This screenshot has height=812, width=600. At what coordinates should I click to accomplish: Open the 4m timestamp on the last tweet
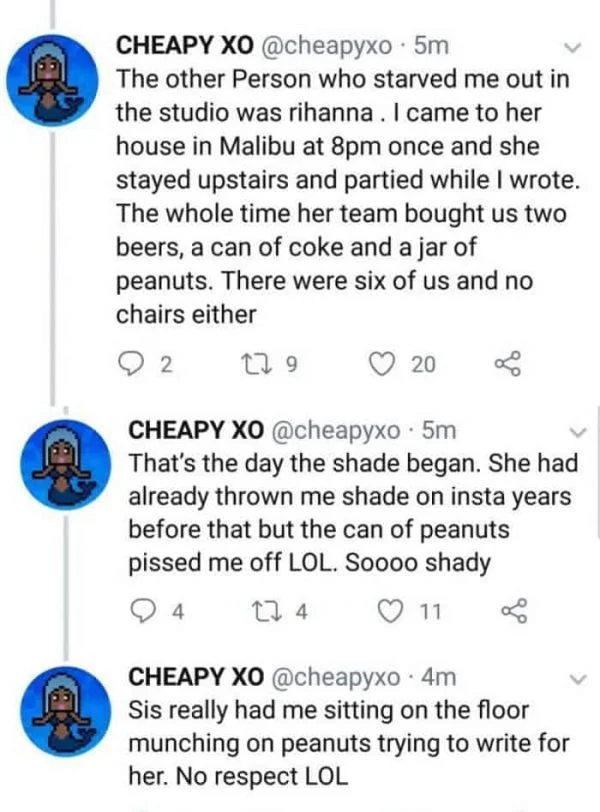(x=439, y=677)
